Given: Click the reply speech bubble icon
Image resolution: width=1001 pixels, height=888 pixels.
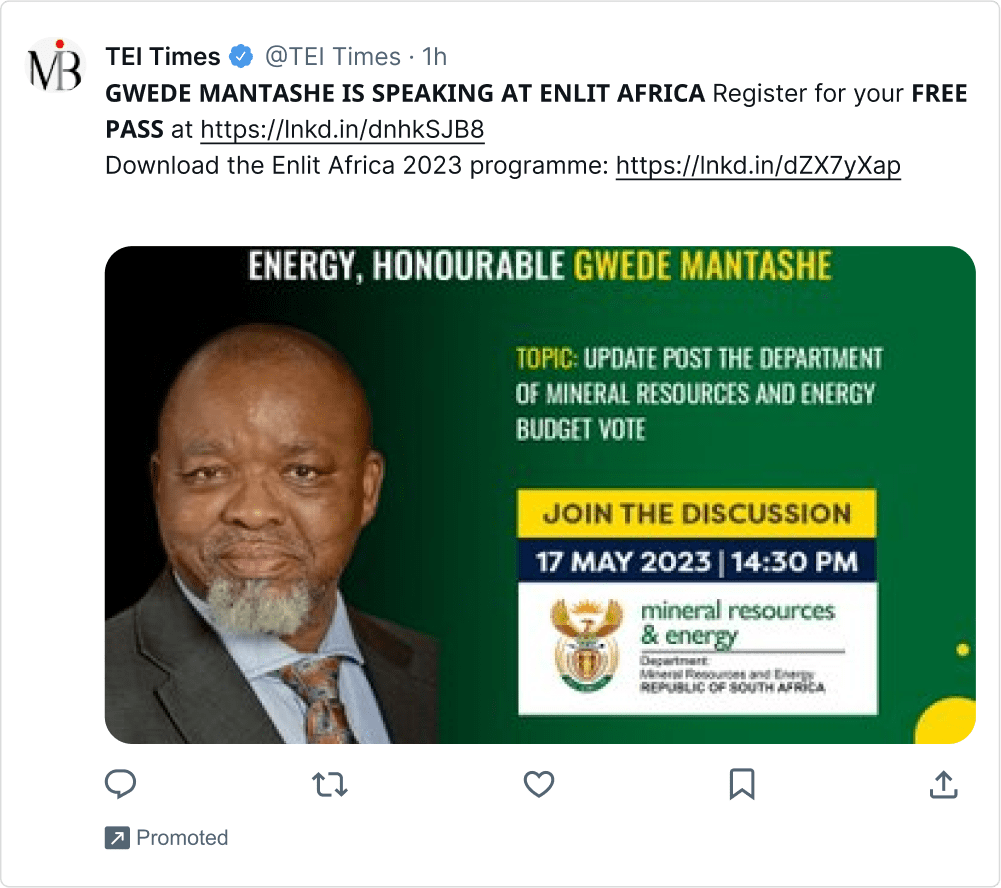Looking at the screenshot, I should (121, 784).
